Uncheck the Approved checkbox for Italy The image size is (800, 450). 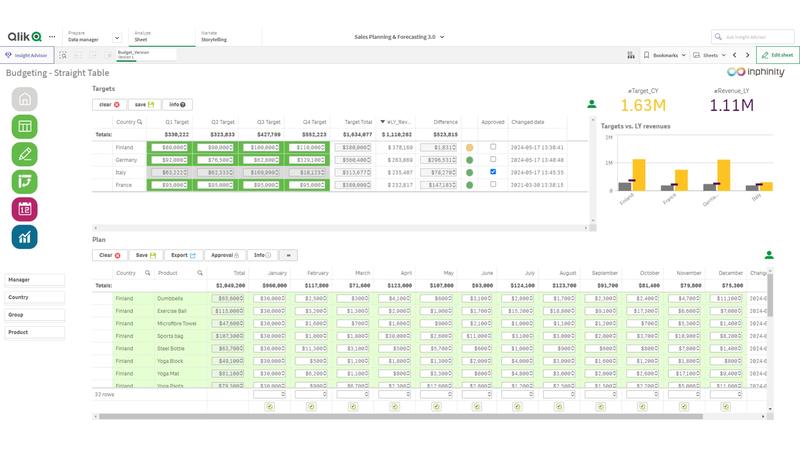tap(492, 171)
